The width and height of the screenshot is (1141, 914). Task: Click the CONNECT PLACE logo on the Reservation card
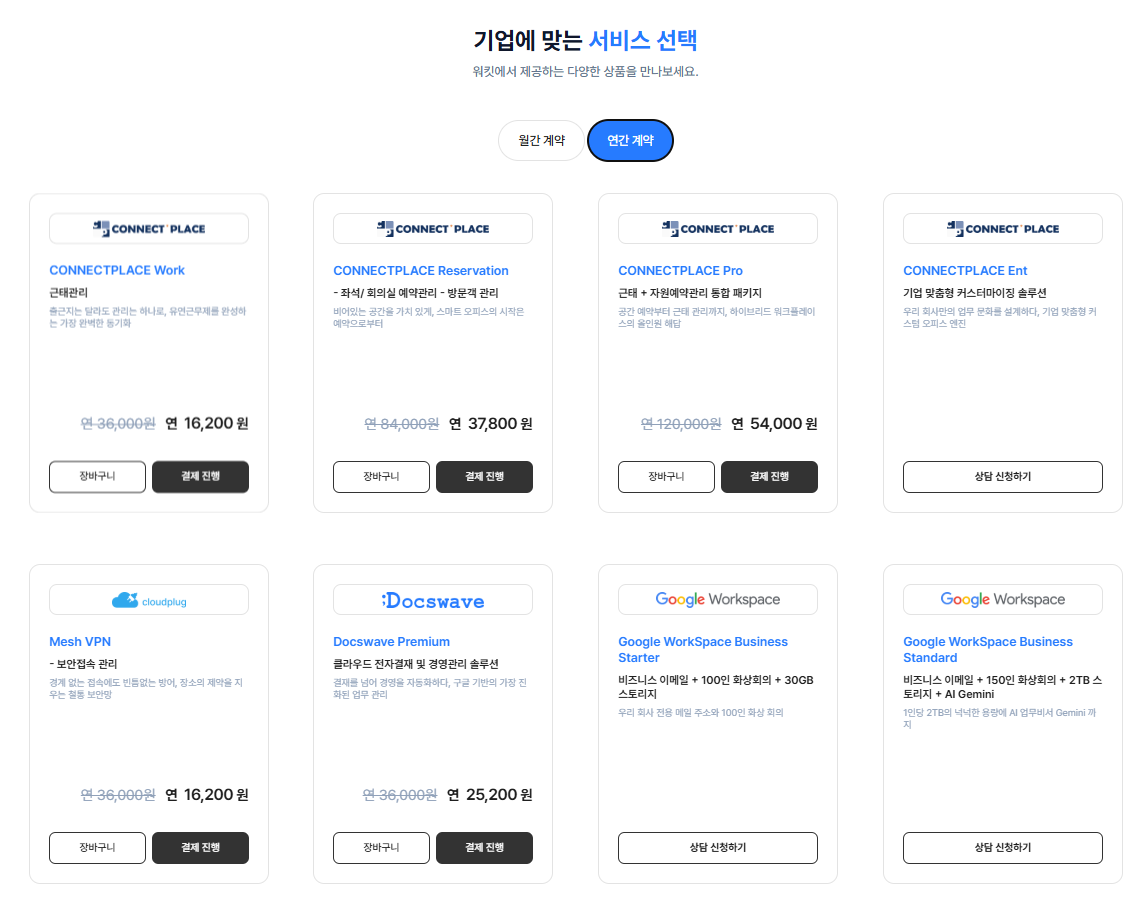(433, 228)
